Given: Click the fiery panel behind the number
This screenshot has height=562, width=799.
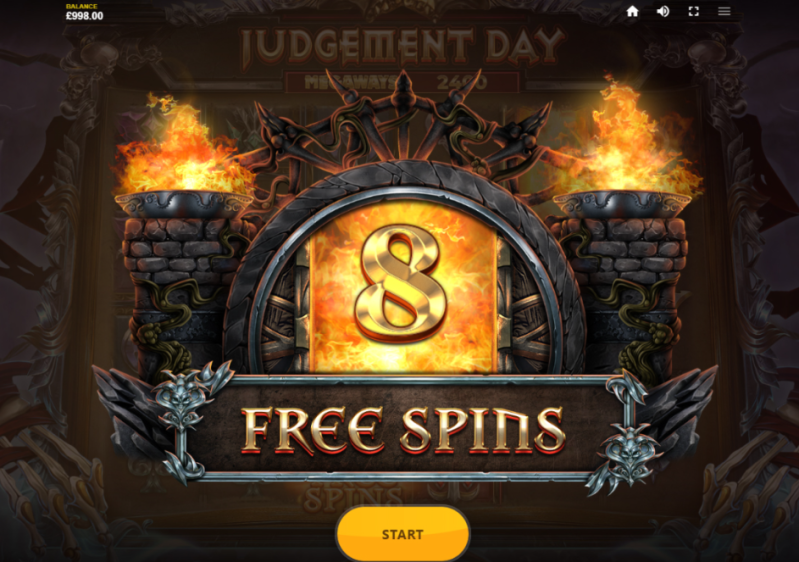Looking at the screenshot, I should coord(403,286).
